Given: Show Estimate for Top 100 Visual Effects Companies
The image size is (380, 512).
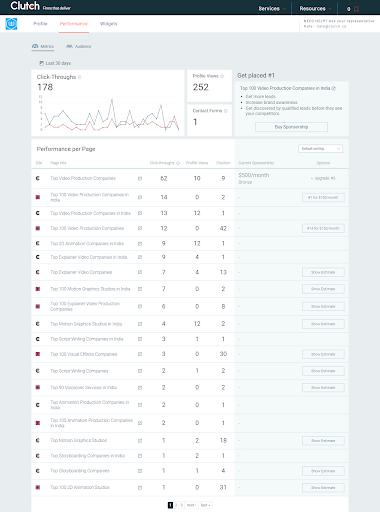Looking at the screenshot, I should coord(323,354).
